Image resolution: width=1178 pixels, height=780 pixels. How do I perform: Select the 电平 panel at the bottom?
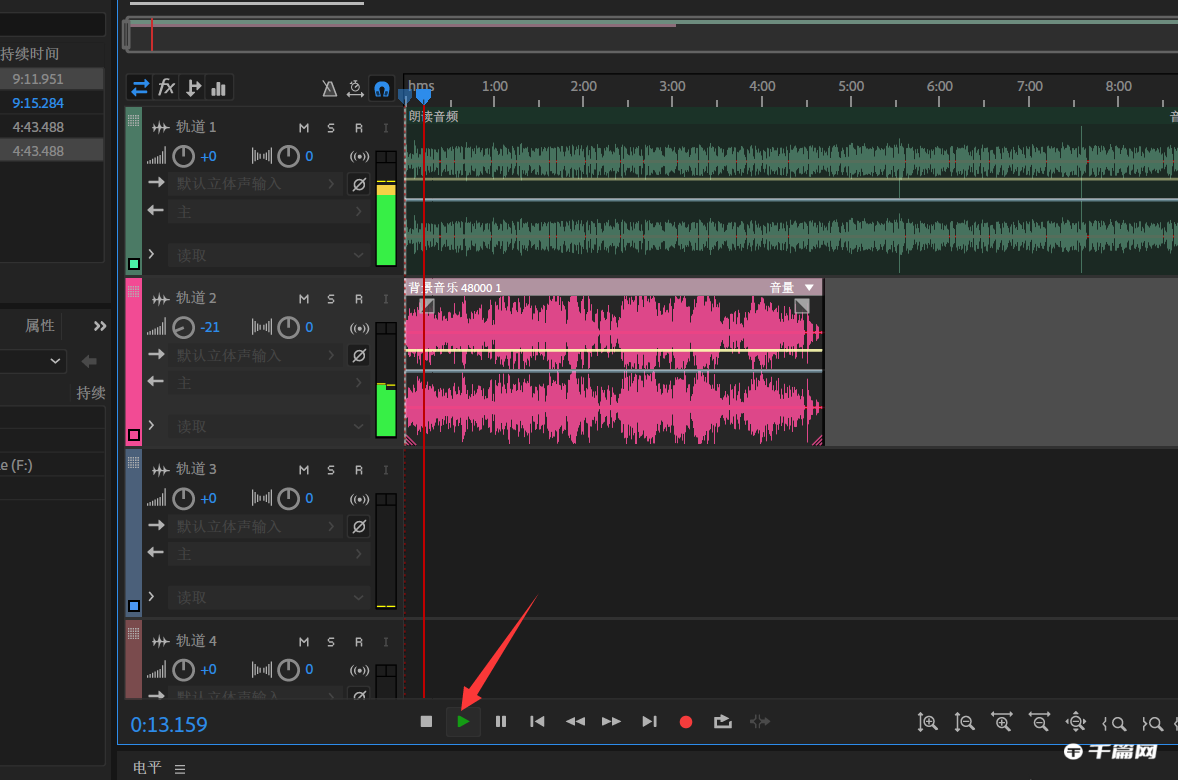pyautogui.click(x=146, y=767)
